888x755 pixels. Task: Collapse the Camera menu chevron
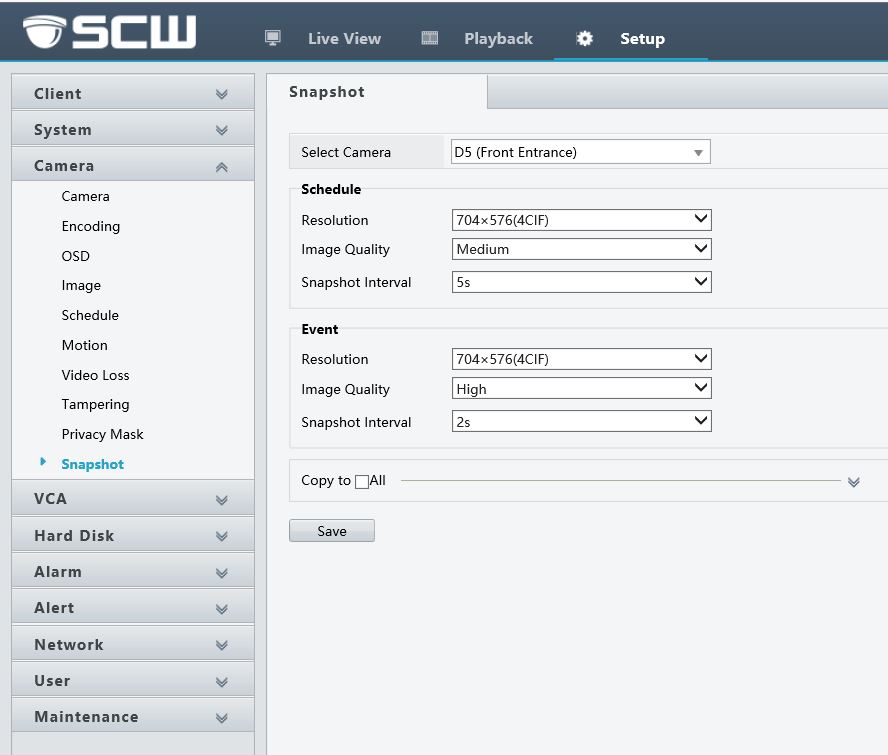tap(221, 167)
